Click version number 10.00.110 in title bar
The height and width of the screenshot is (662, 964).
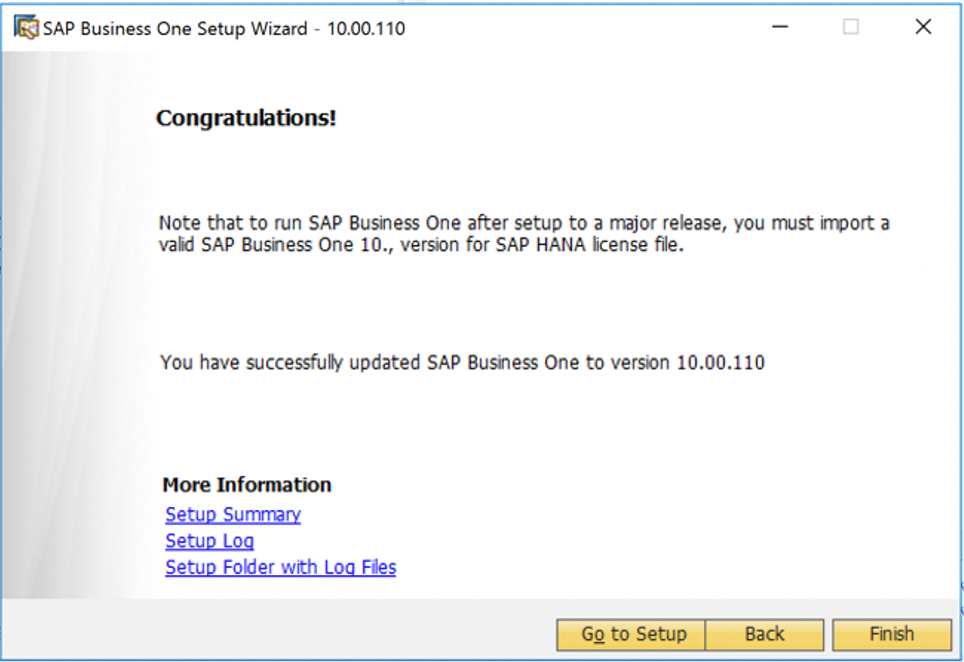pos(366,28)
